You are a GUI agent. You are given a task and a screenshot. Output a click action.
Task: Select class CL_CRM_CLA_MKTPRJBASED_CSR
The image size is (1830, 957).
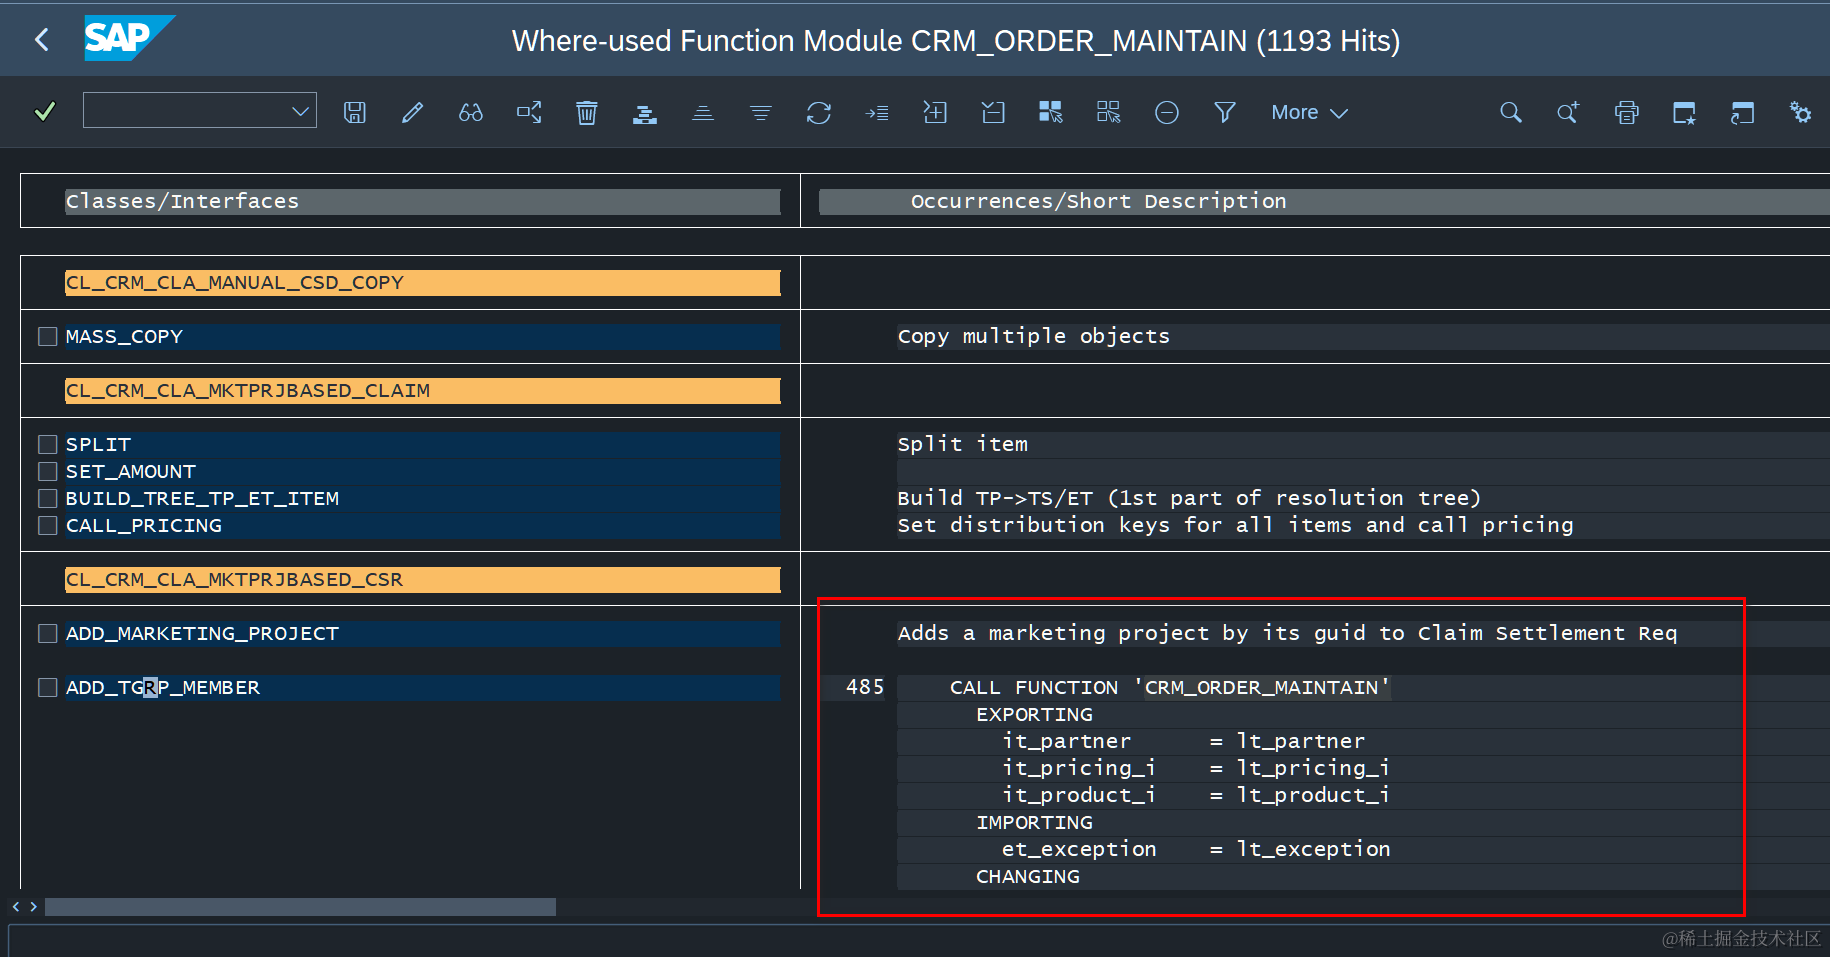tap(422, 580)
